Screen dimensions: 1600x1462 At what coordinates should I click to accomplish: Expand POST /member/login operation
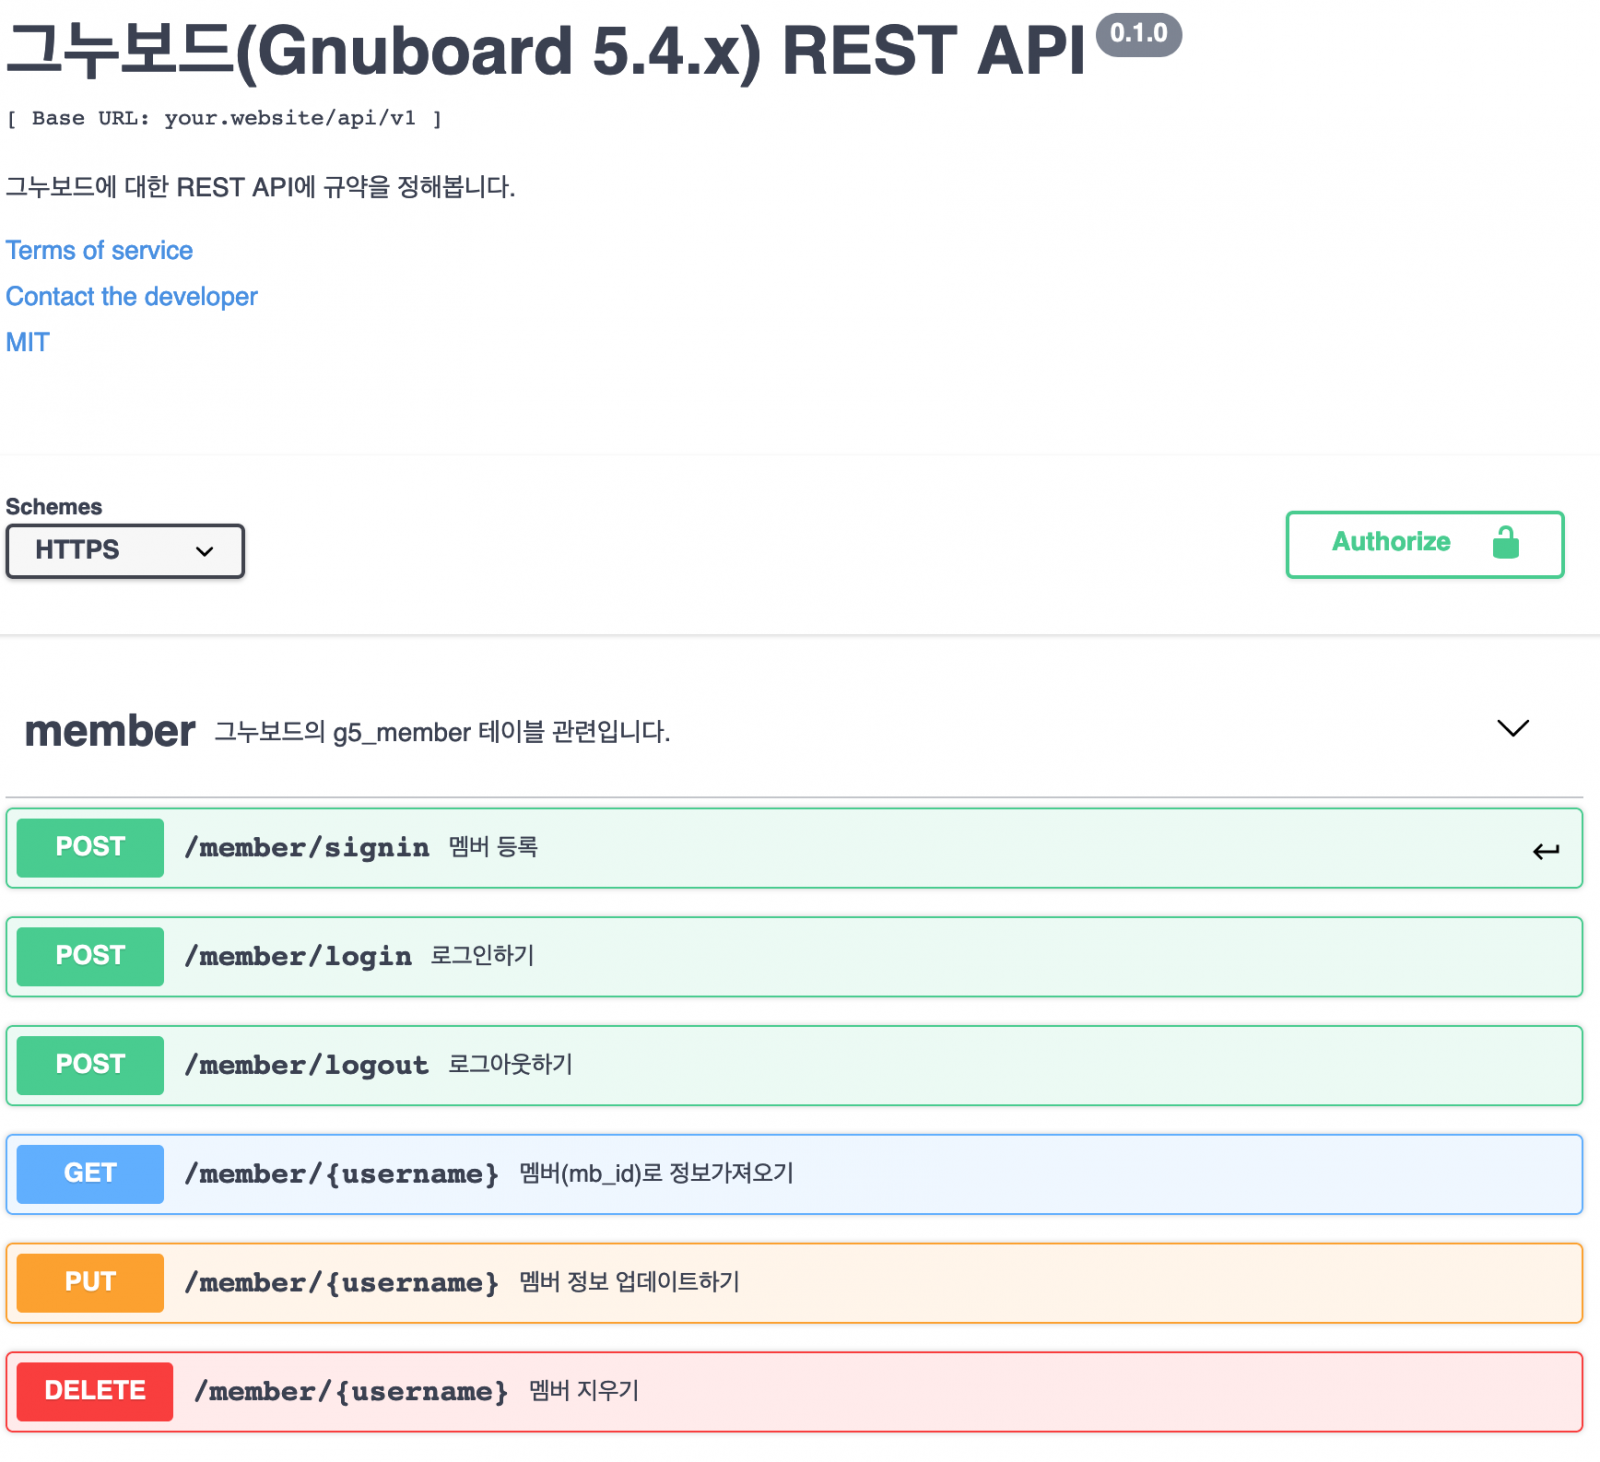tap(794, 957)
